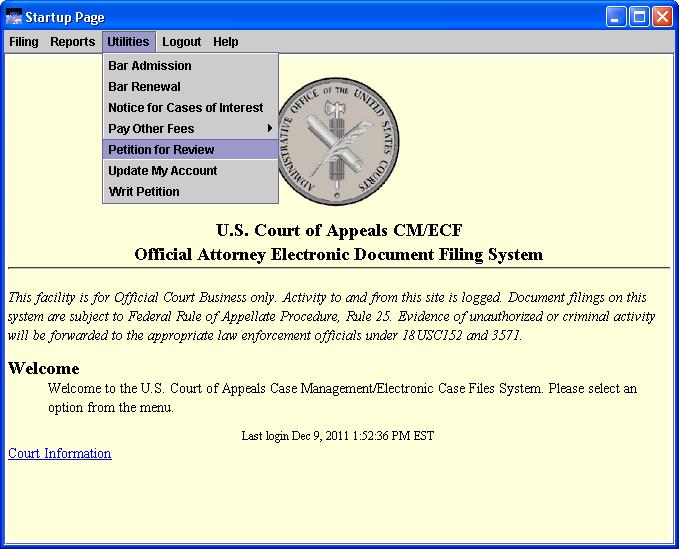Minimize the Startup Page window
The height and width of the screenshot is (549, 679).
(x=615, y=17)
